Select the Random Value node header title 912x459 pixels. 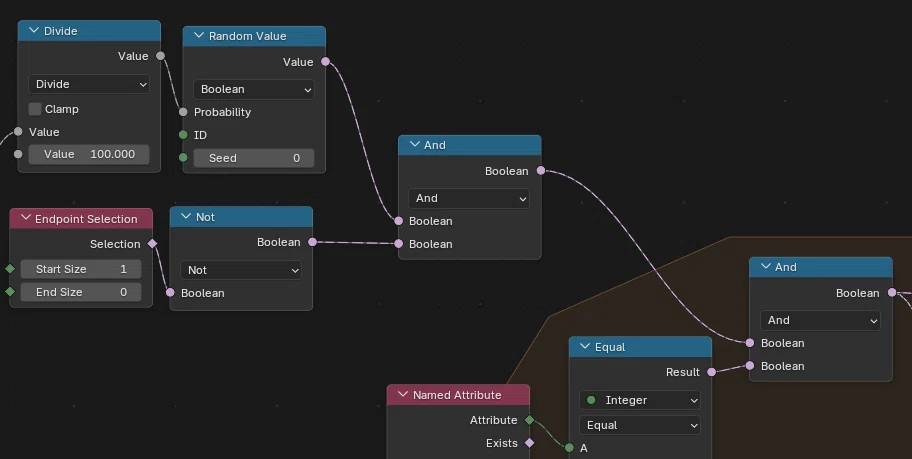click(x=248, y=36)
